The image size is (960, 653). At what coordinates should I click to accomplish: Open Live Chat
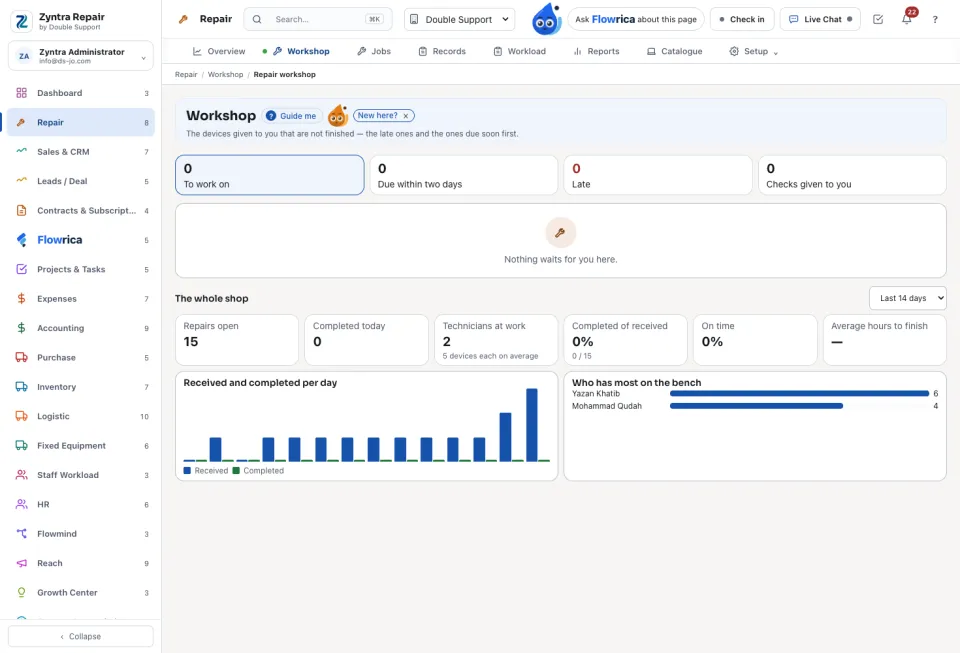tap(820, 20)
